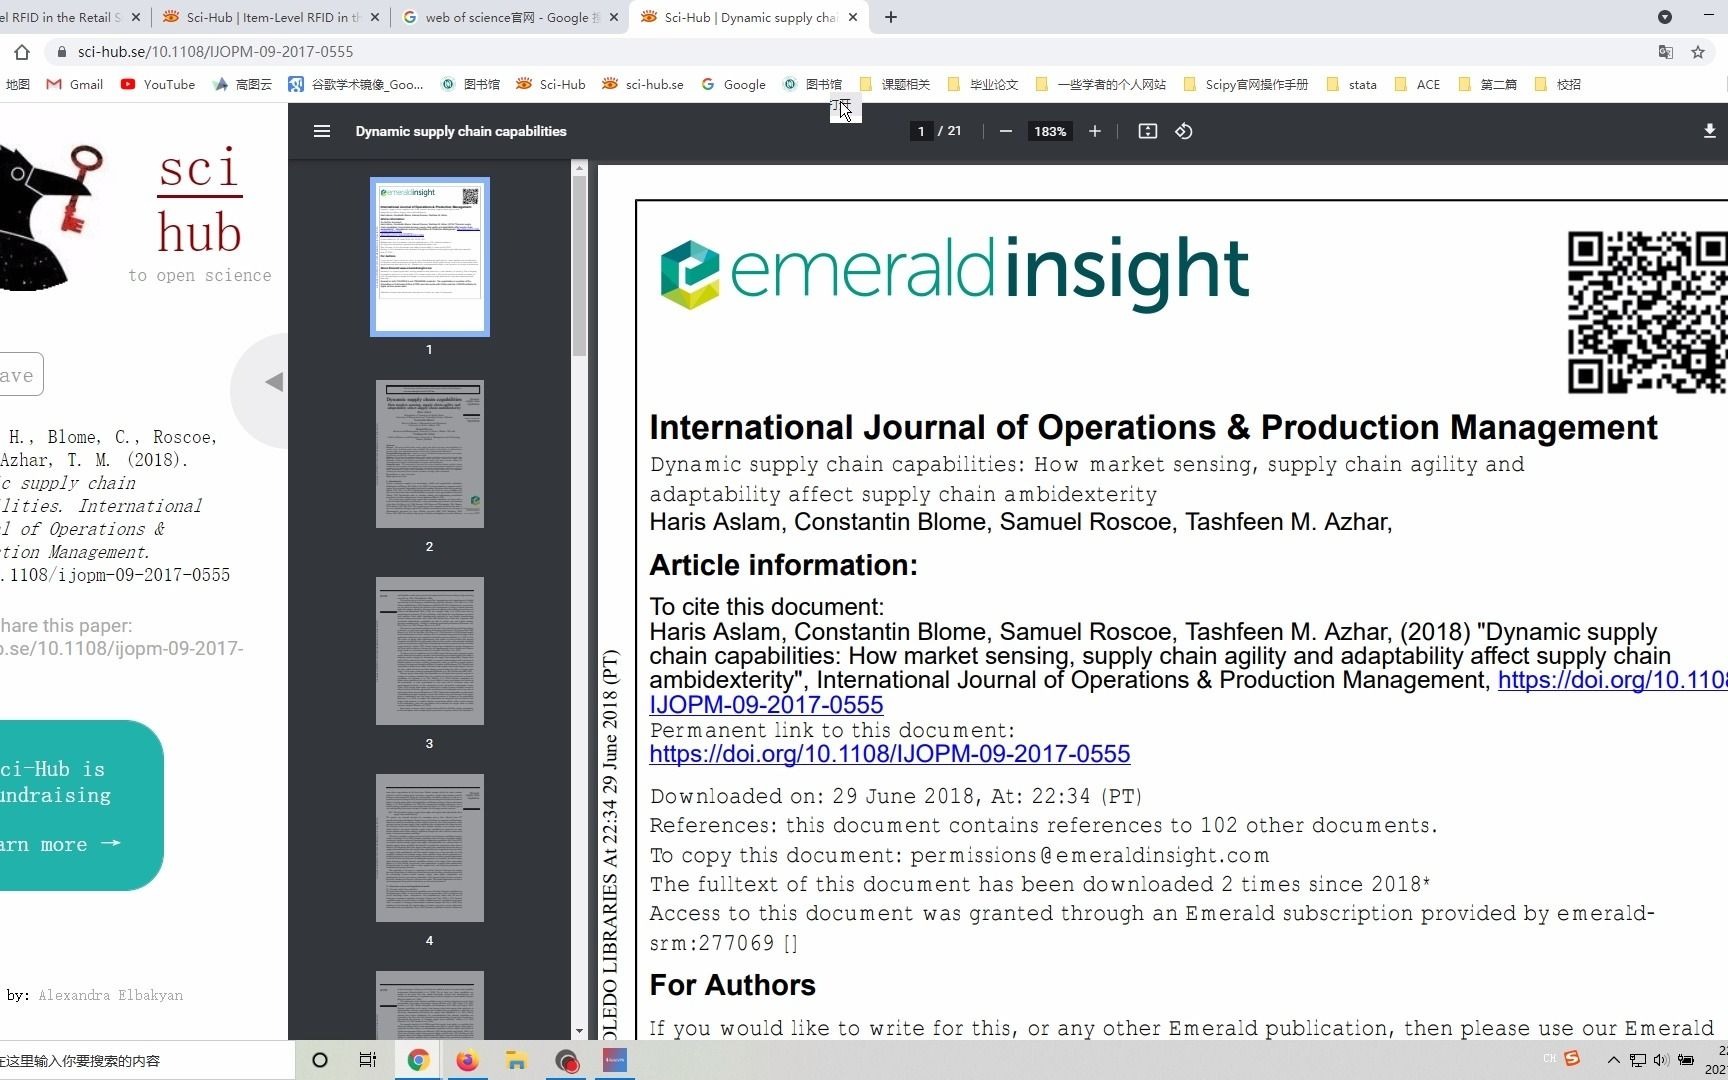Open citation doi.org link in PDF

[x=1612, y=681]
